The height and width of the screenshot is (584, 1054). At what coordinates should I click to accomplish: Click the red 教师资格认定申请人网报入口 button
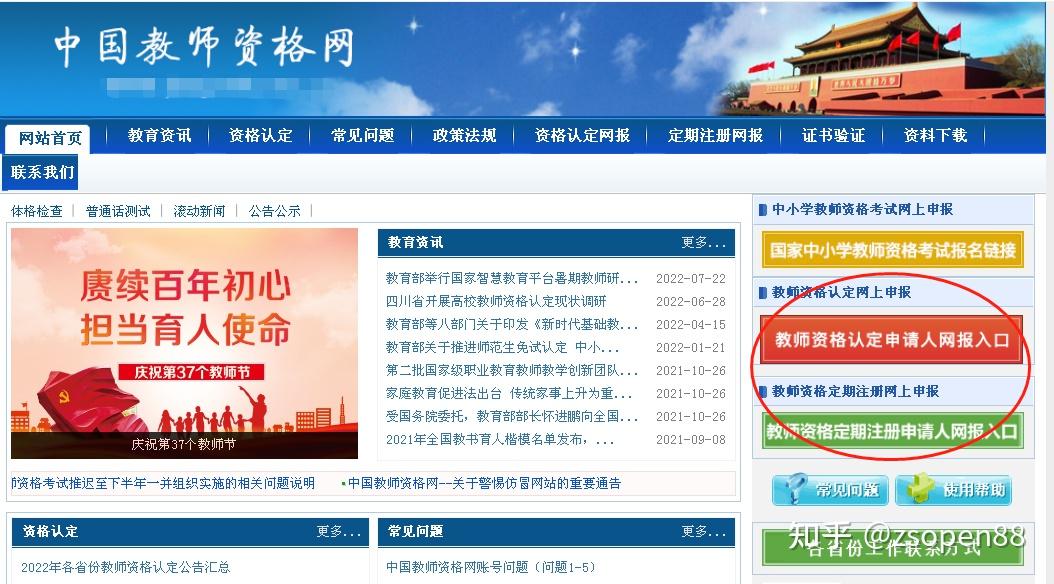[x=891, y=339]
